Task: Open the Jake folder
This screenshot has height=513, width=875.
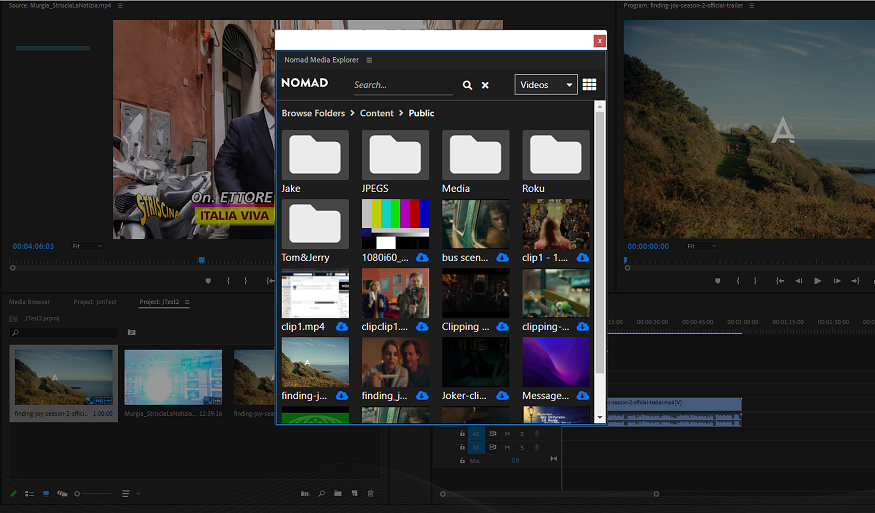Action: pos(315,155)
